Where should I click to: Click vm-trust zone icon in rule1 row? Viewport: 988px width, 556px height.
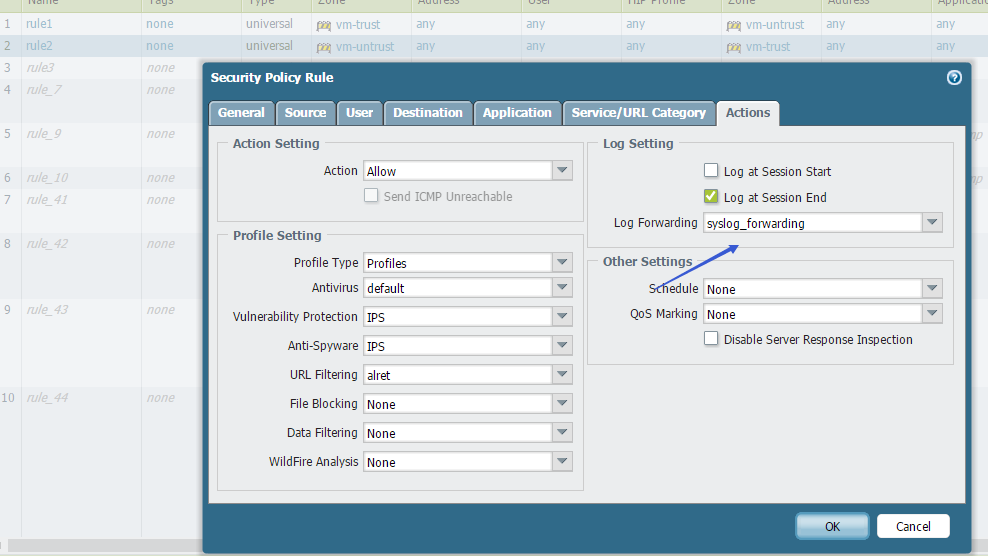click(x=324, y=25)
